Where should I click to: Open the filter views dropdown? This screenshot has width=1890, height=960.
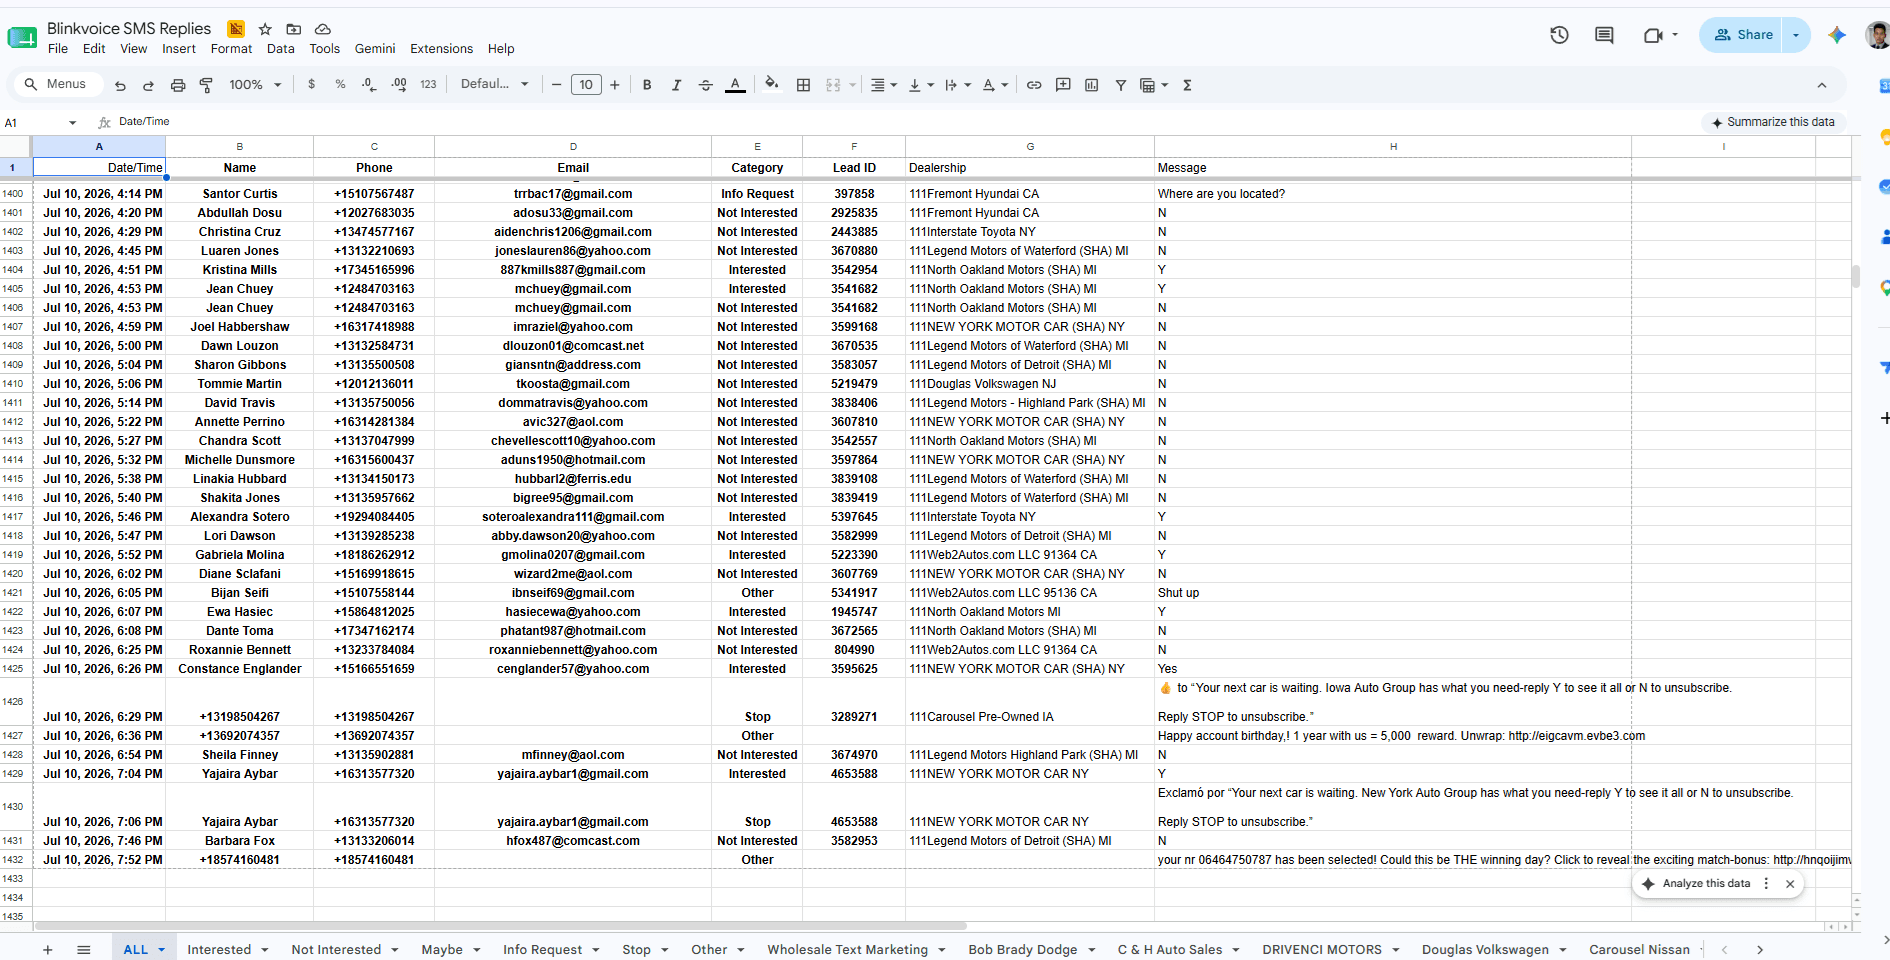point(1154,85)
